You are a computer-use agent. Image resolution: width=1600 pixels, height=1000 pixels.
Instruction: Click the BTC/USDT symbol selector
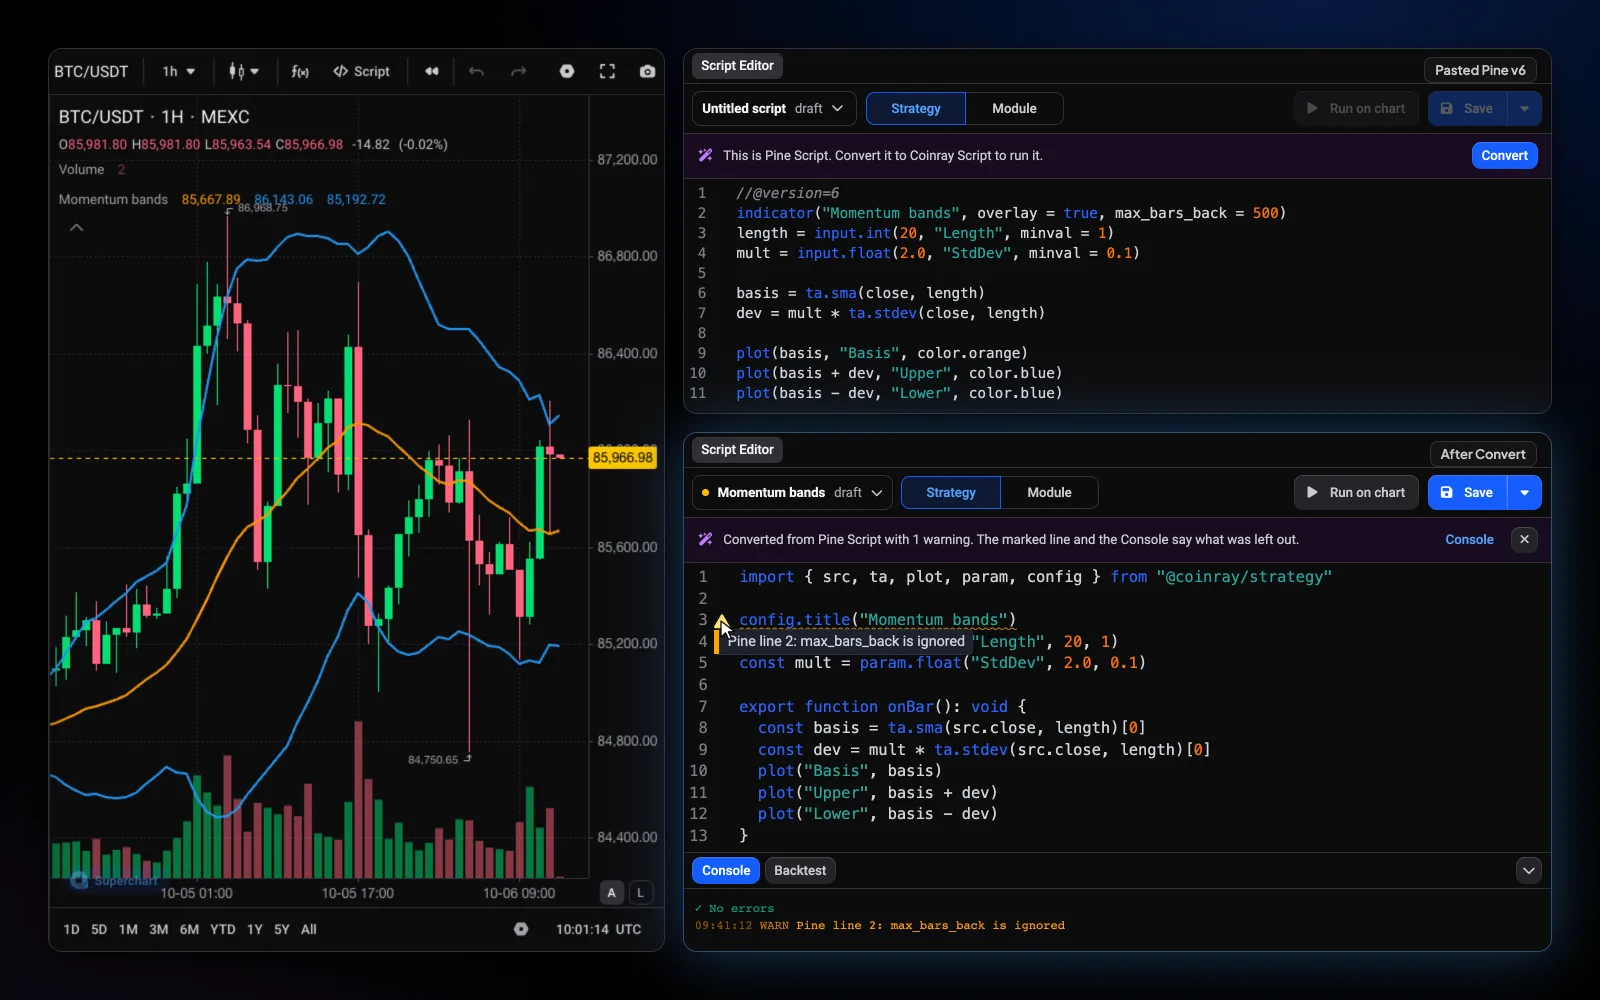point(91,71)
